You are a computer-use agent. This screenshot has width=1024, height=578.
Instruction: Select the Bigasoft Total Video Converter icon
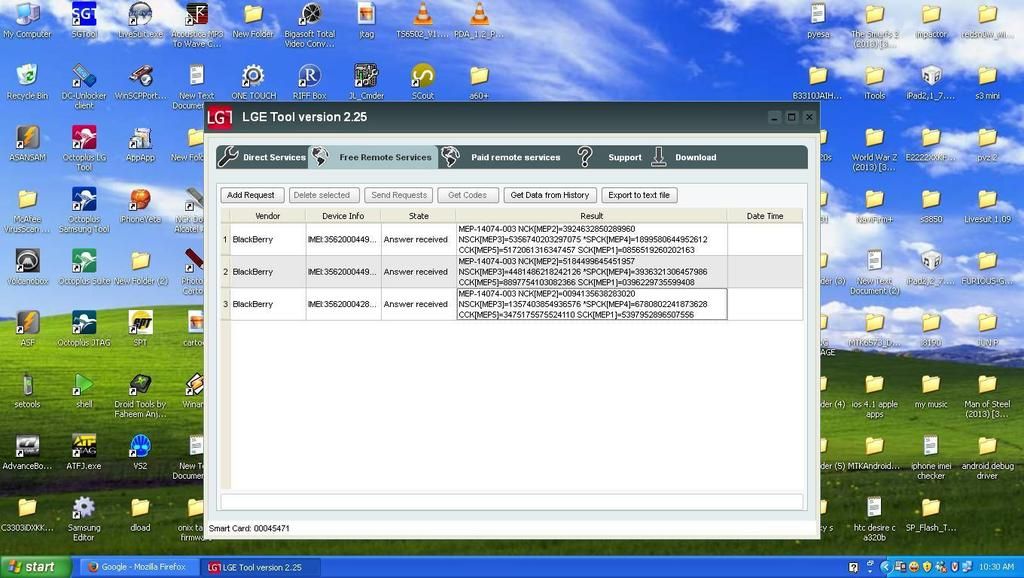pyautogui.click(x=310, y=25)
